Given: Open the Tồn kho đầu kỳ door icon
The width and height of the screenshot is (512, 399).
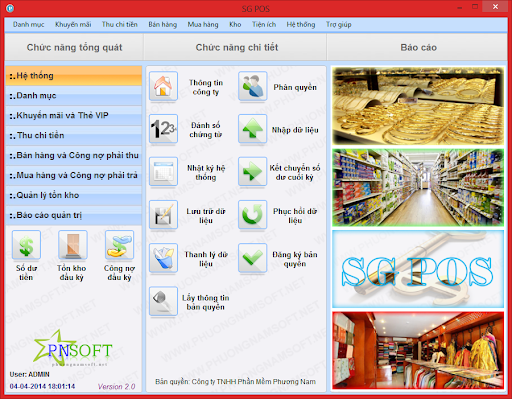Looking at the screenshot, I should point(73,245).
